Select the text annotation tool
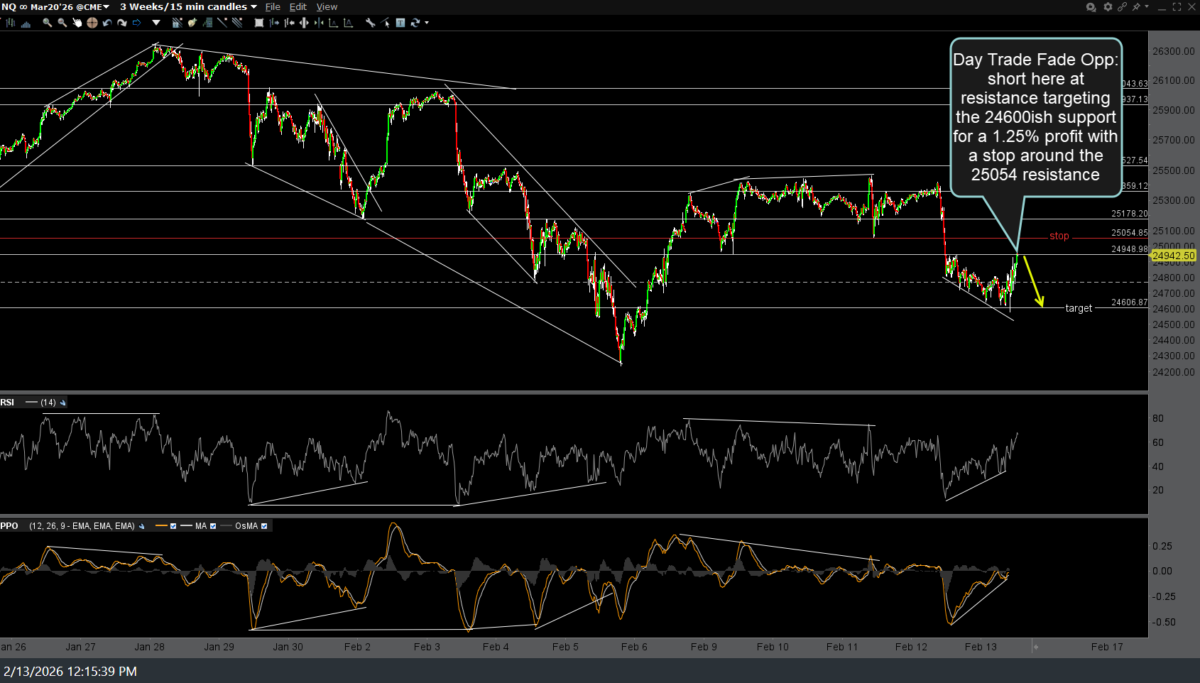This screenshot has height=683, width=1200. pos(400,22)
